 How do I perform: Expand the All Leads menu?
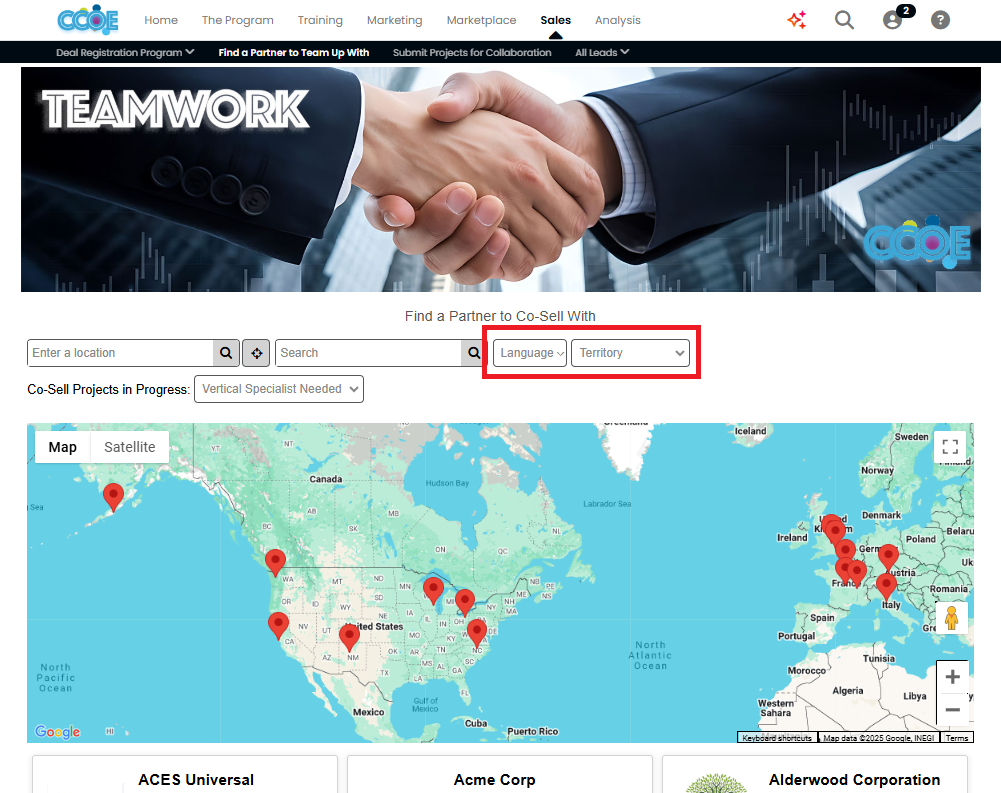tap(602, 52)
